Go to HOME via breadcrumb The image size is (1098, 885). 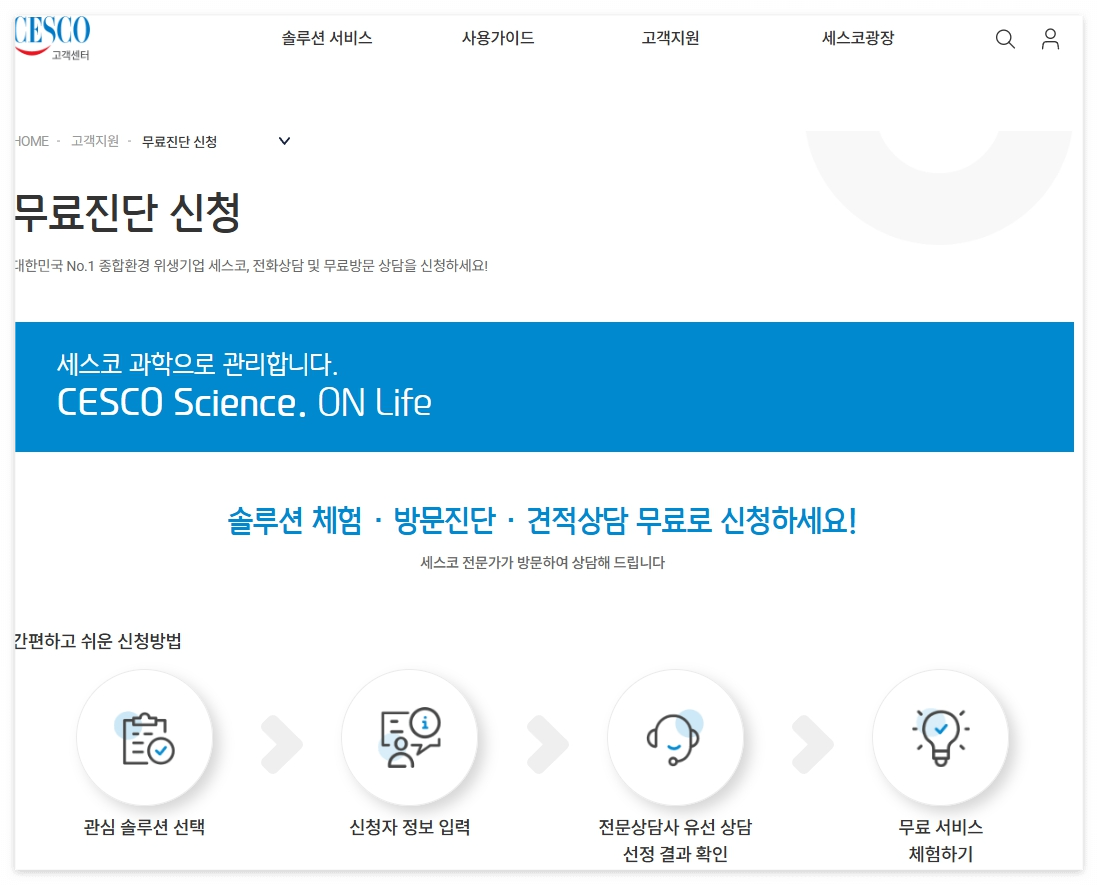pyautogui.click(x=32, y=141)
